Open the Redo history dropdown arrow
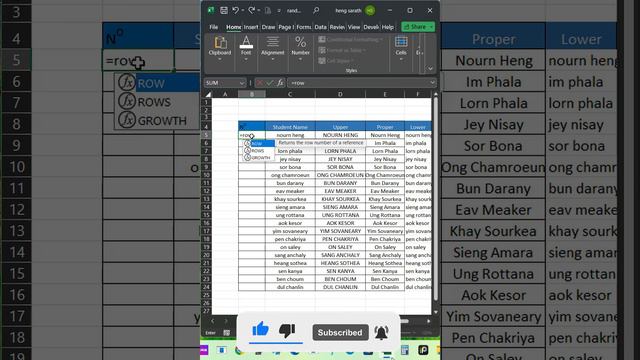The image size is (640, 360). (x=259, y=11)
